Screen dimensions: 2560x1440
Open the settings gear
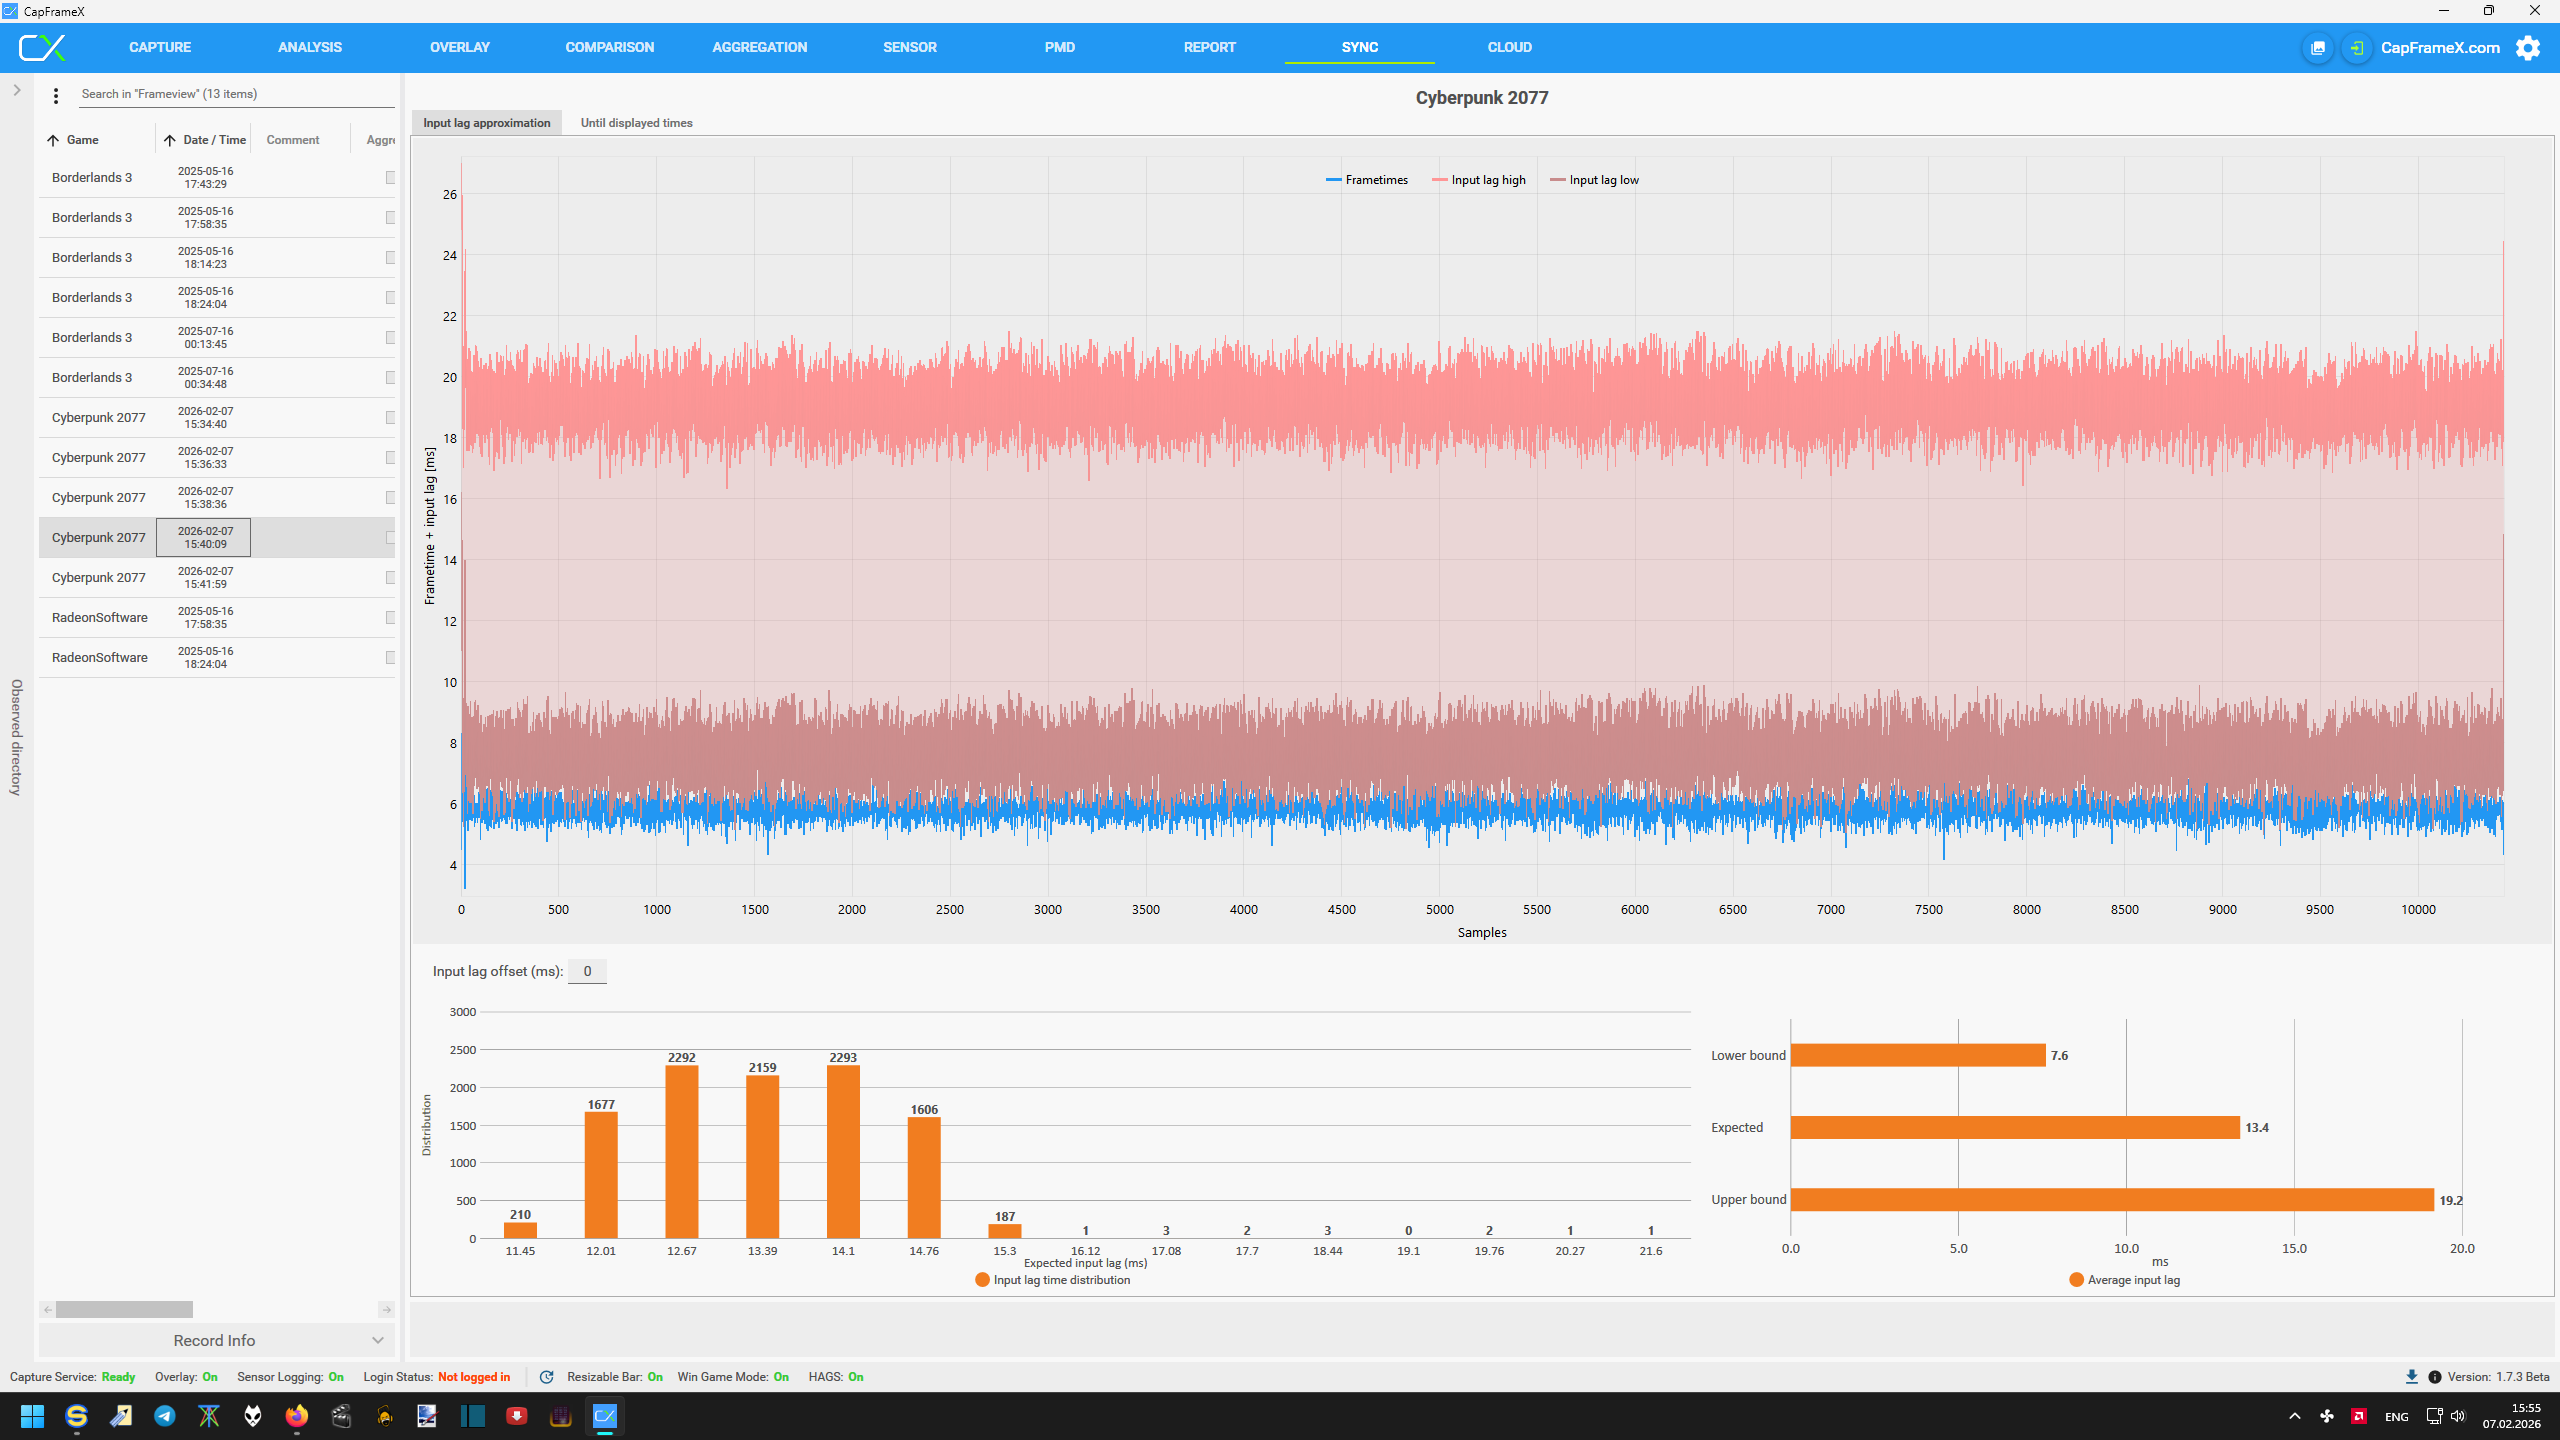click(x=2528, y=48)
